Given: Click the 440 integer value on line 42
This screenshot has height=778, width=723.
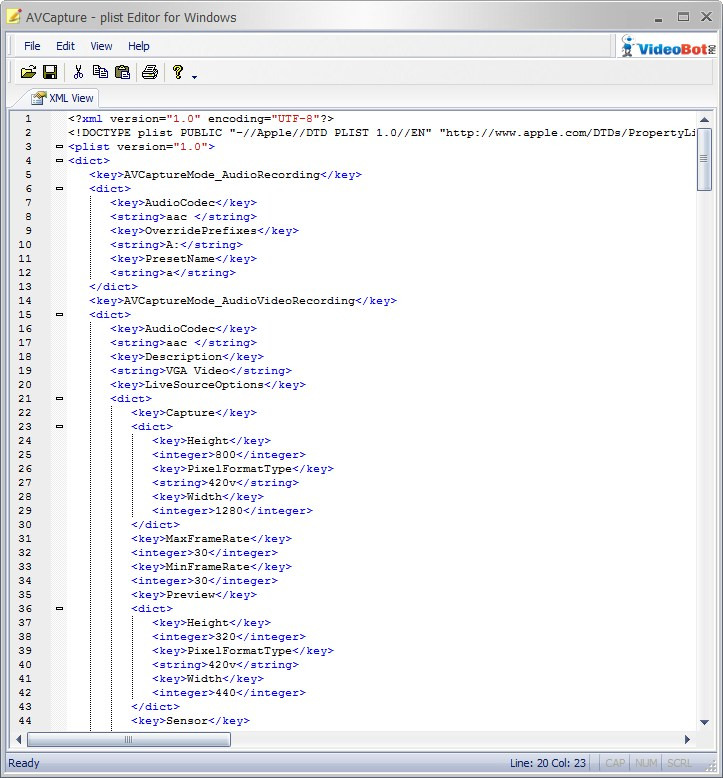Looking at the screenshot, I should coord(226,693).
